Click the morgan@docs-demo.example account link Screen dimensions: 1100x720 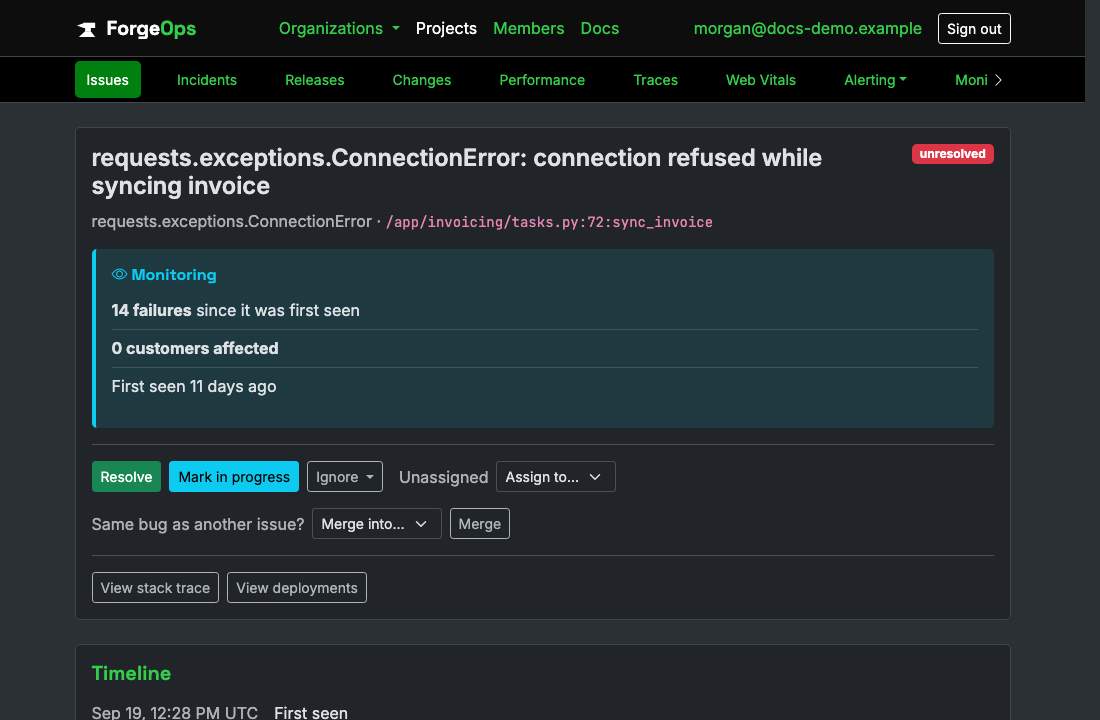(x=807, y=29)
